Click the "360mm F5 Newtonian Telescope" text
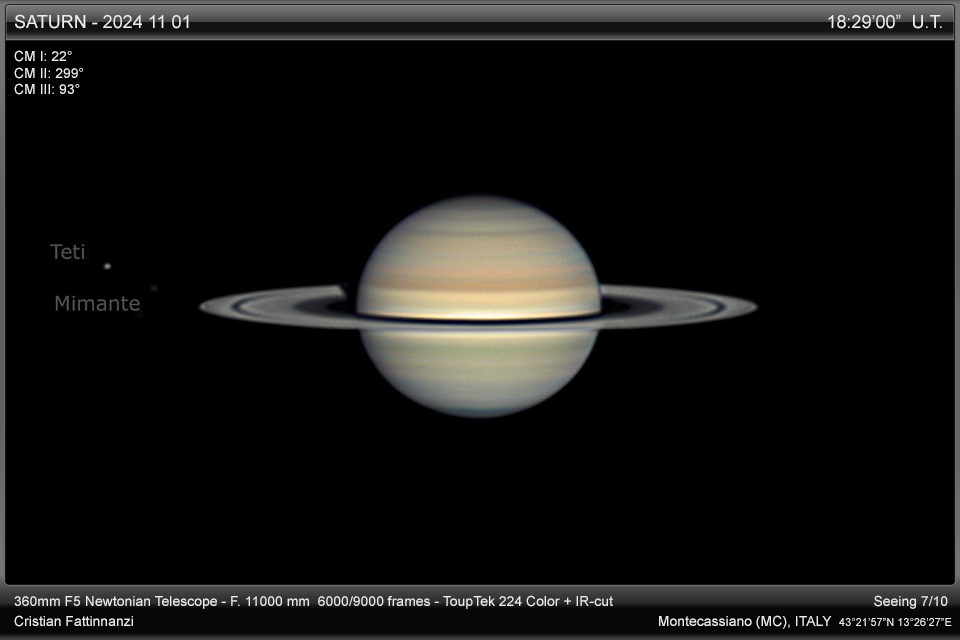960x640 pixels. (116, 601)
